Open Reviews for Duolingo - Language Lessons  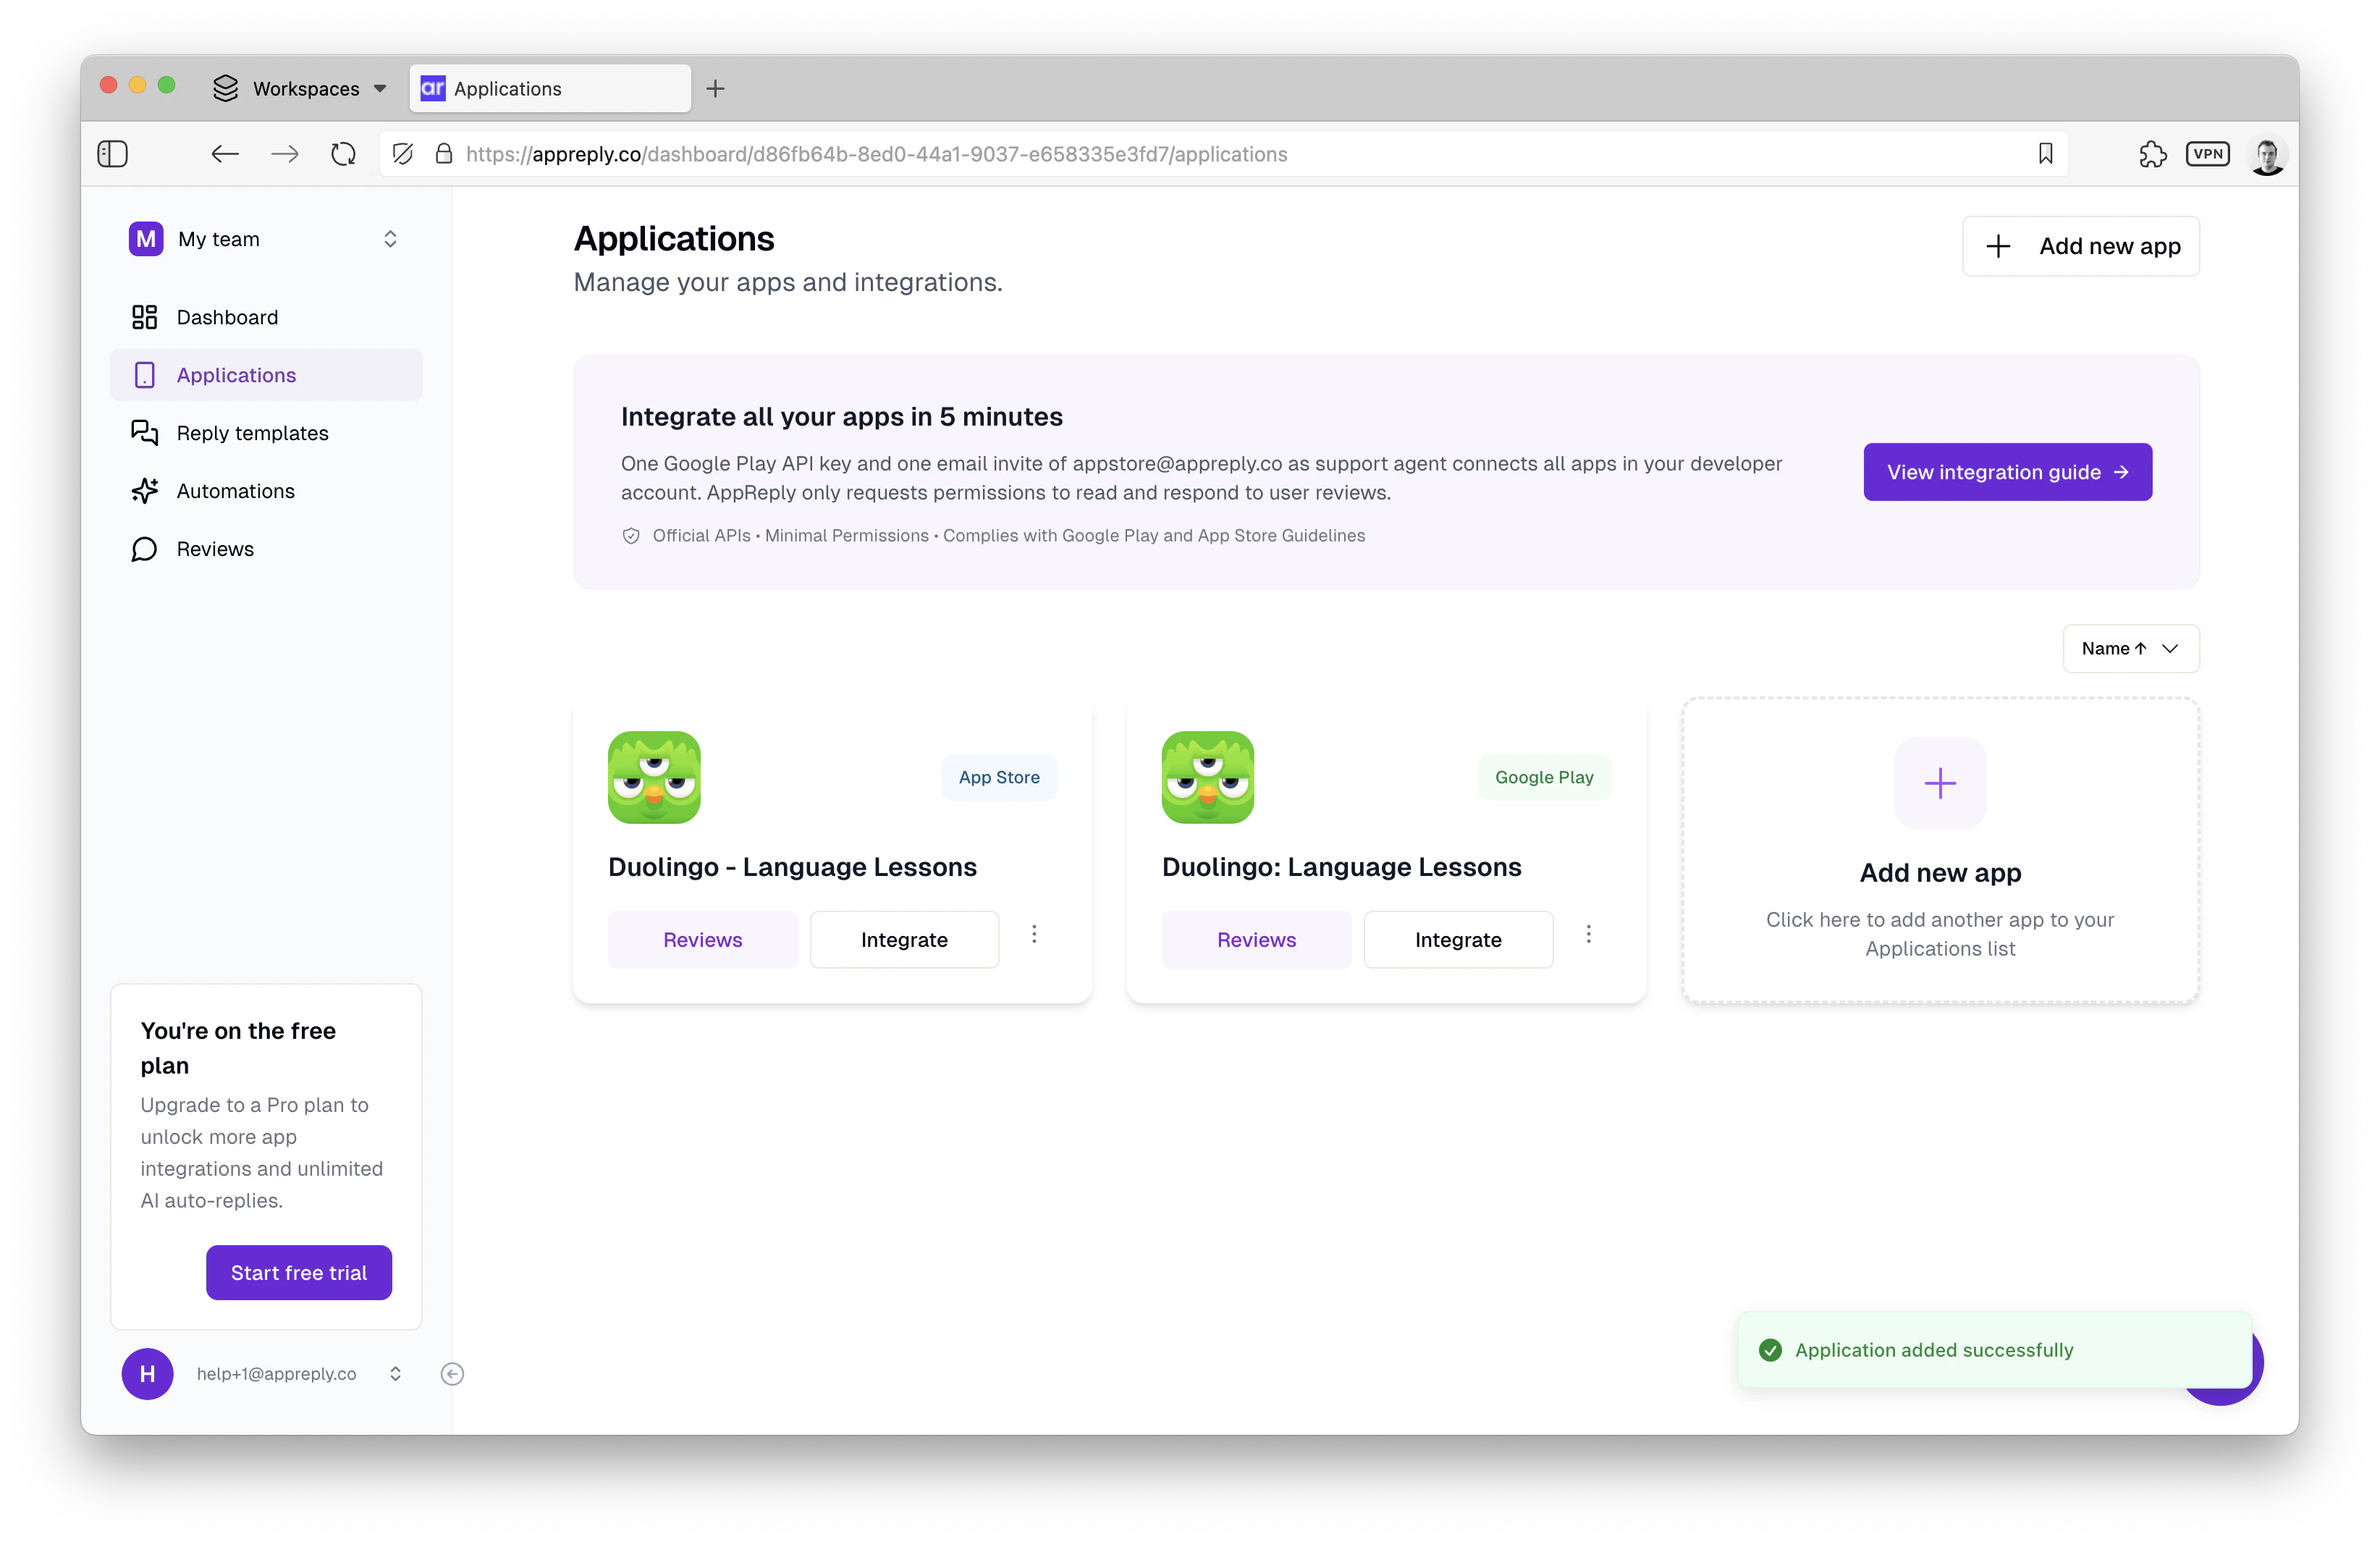tap(702, 940)
